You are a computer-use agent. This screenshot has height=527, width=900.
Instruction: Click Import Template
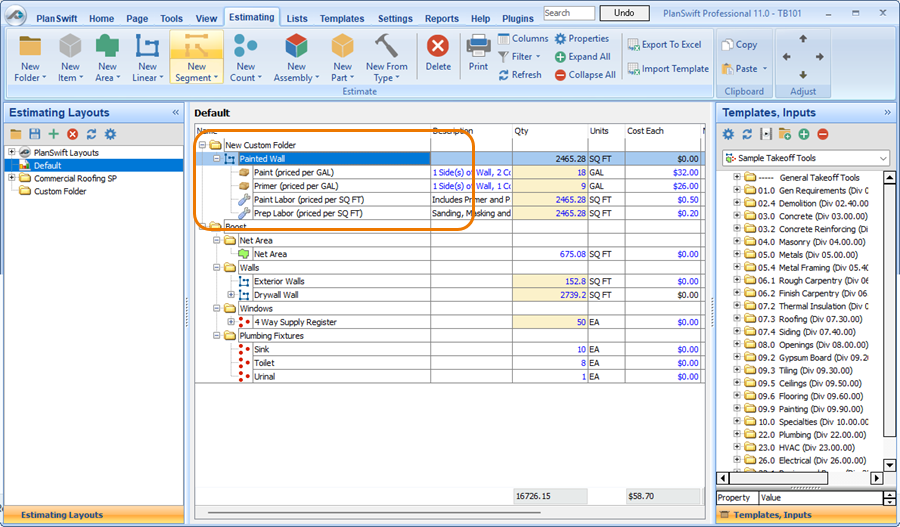pos(668,68)
